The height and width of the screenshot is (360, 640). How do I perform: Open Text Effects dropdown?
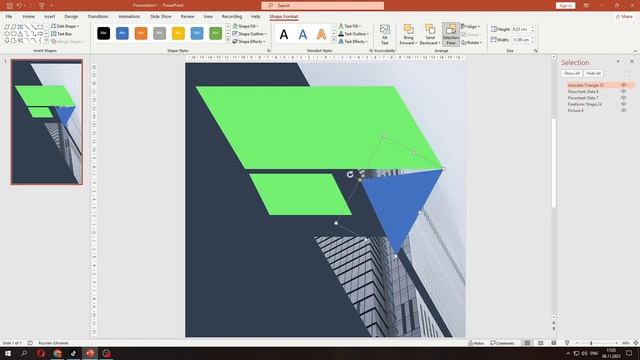[353, 42]
